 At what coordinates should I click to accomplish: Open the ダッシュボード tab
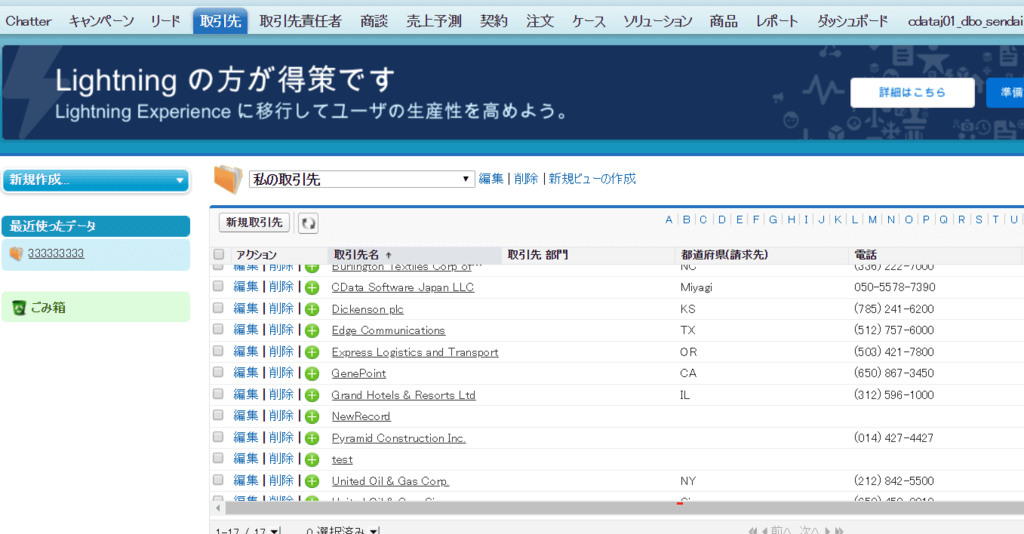[853, 21]
